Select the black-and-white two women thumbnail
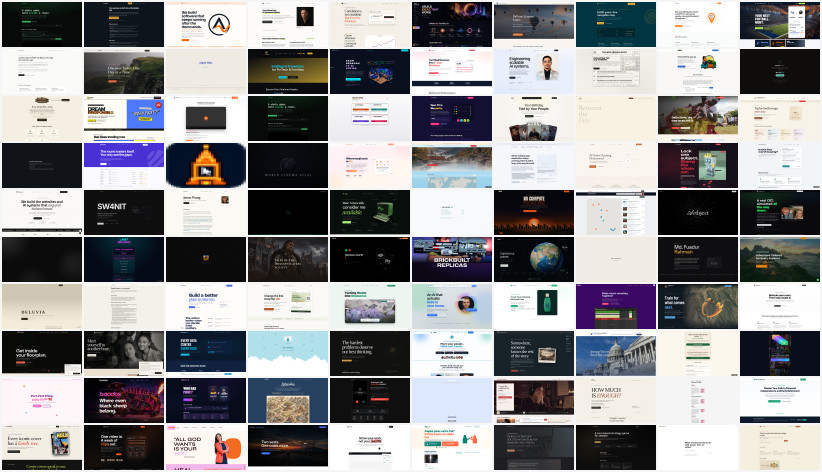The image size is (822, 472). (x=124, y=354)
